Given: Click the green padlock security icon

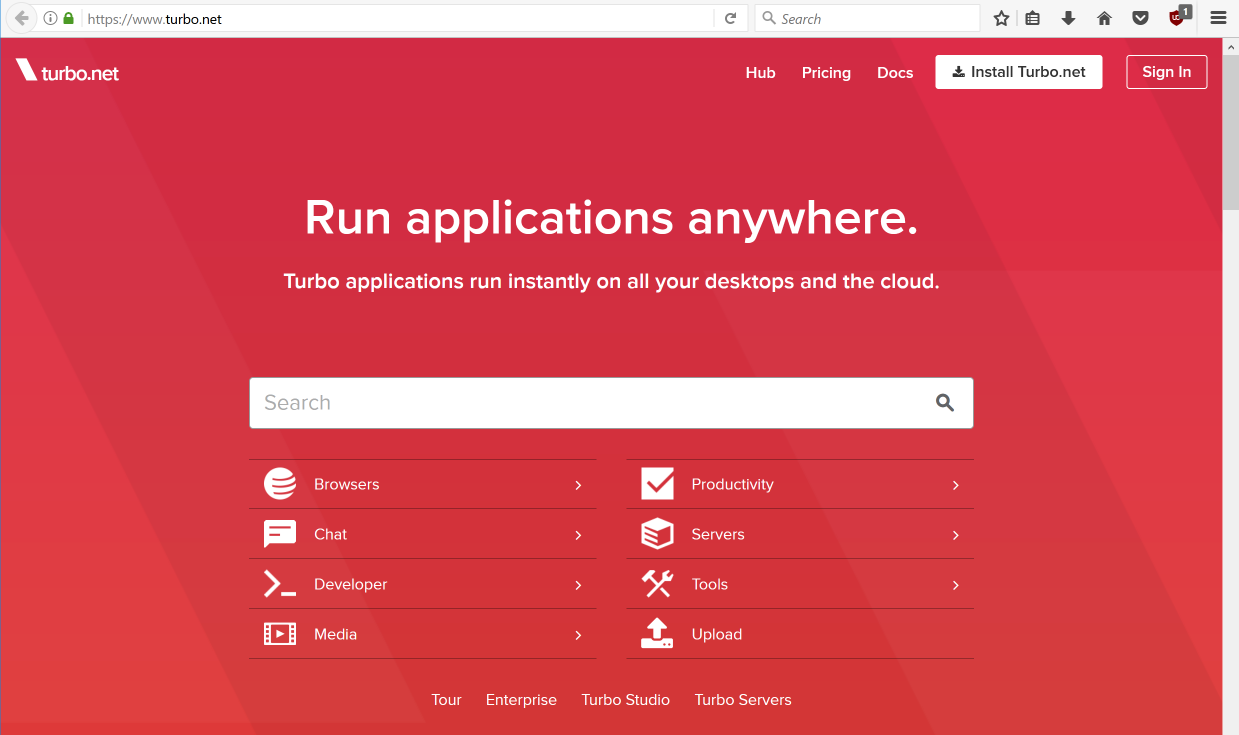Looking at the screenshot, I should 68,18.
